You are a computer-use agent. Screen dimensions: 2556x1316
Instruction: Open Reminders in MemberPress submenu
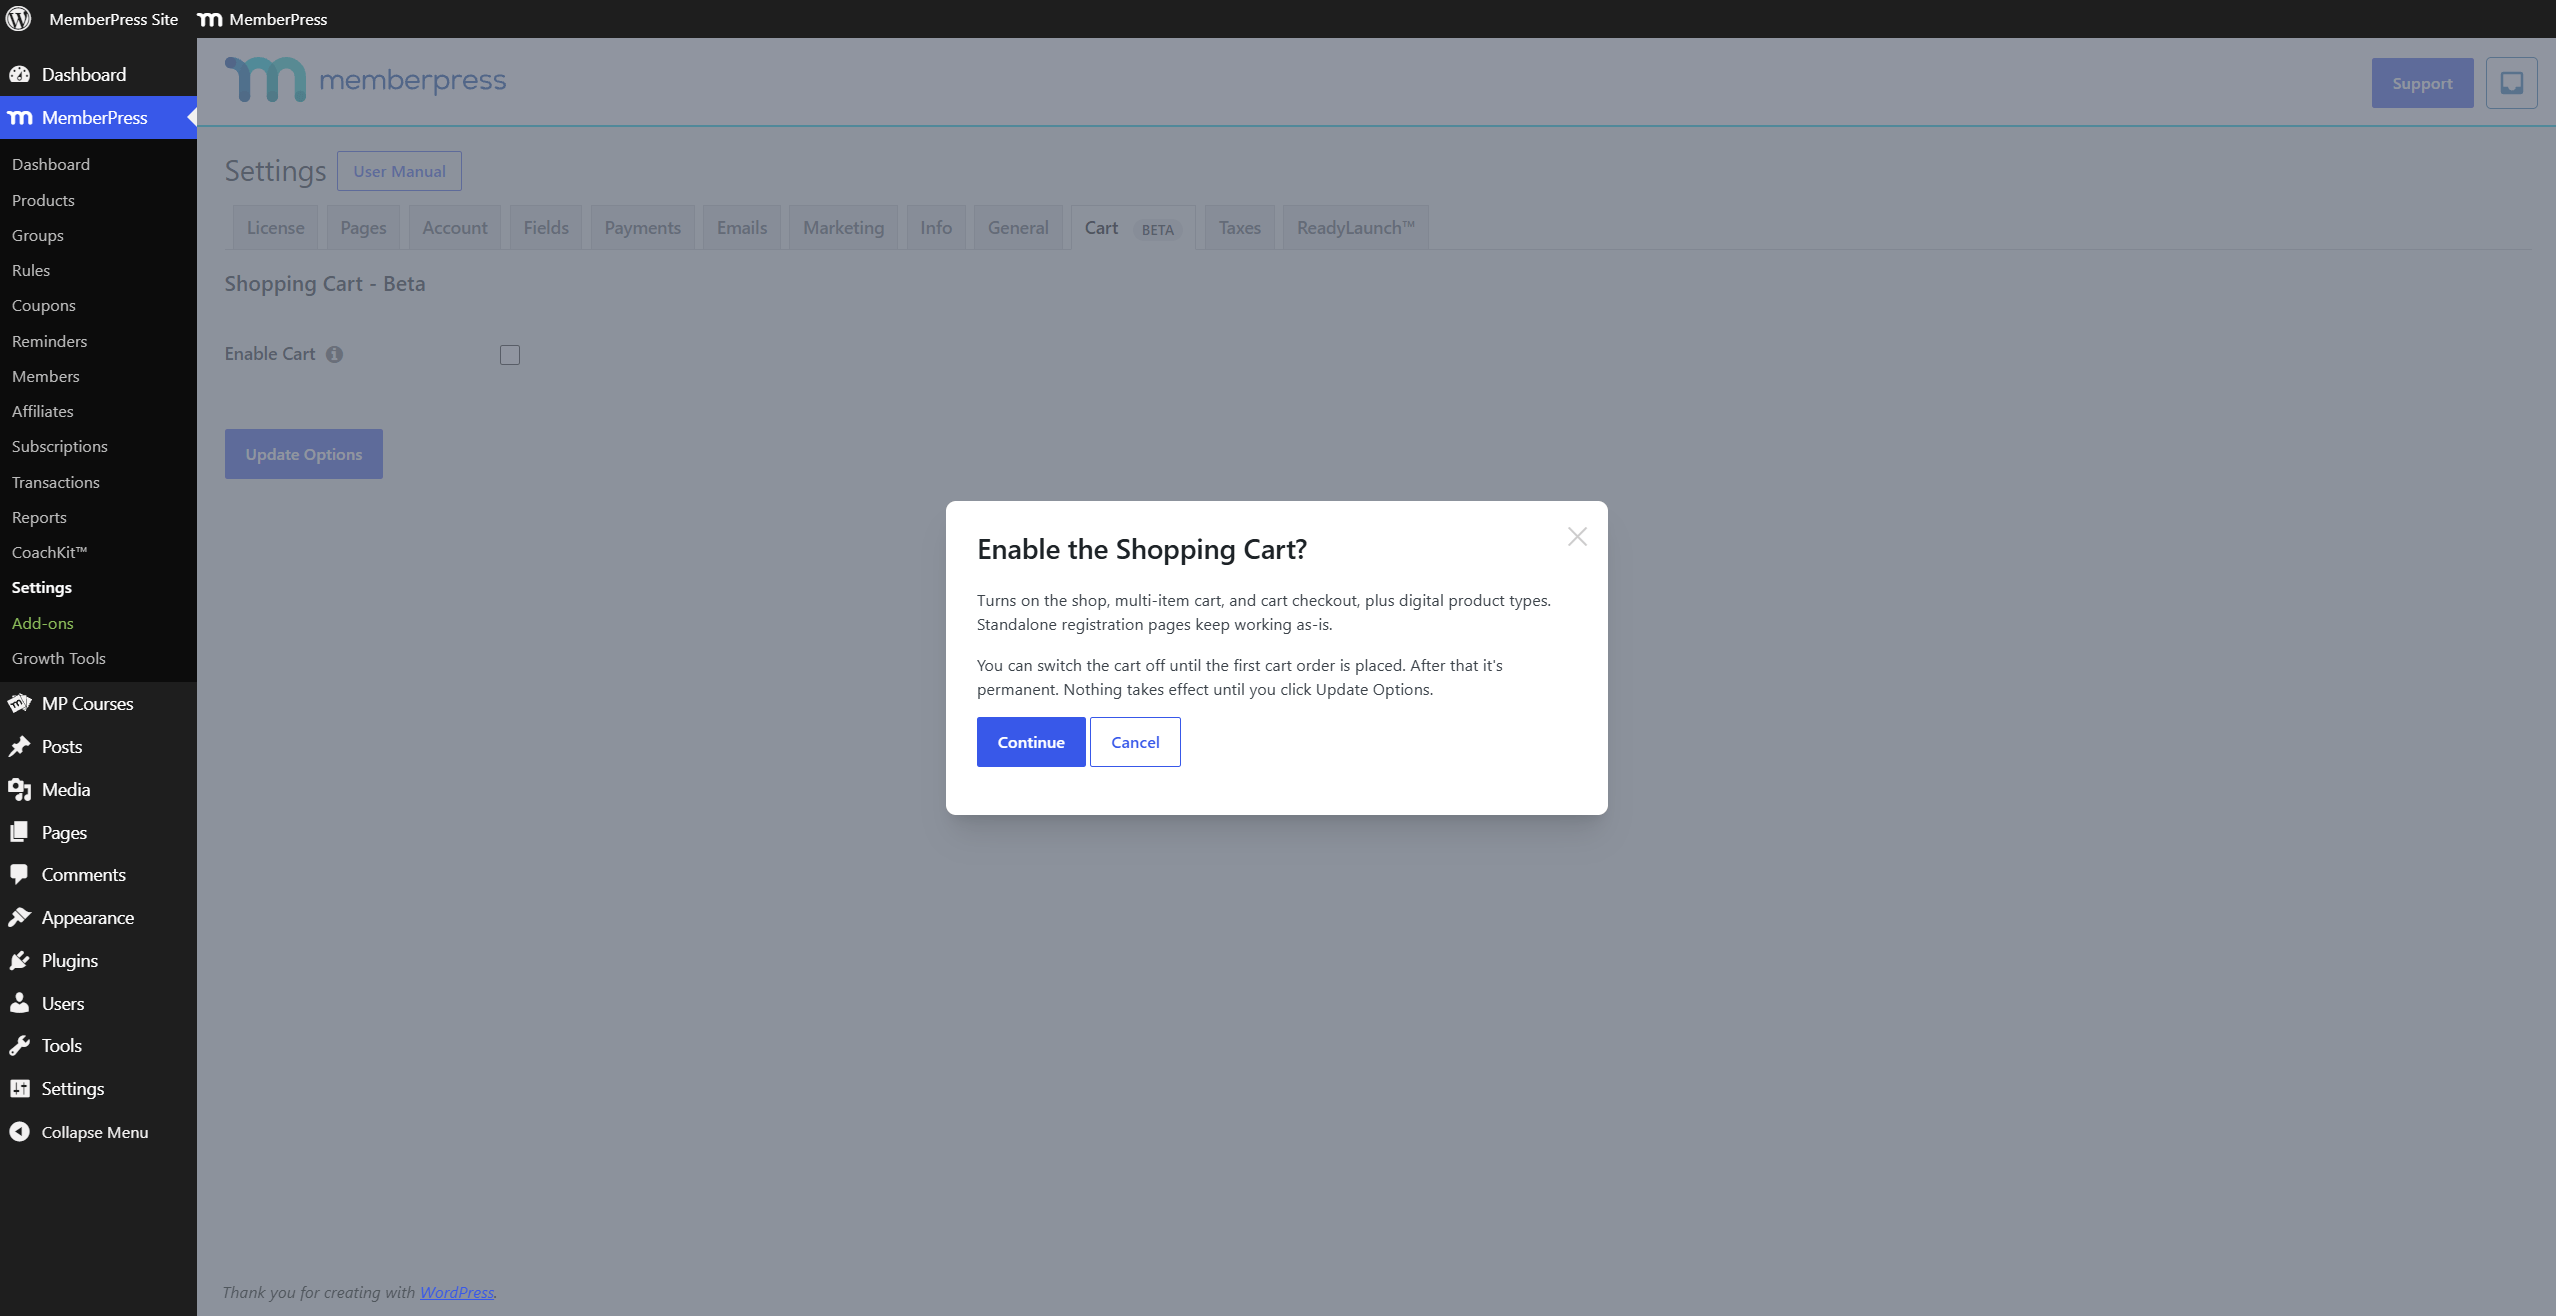click(50, 341)
